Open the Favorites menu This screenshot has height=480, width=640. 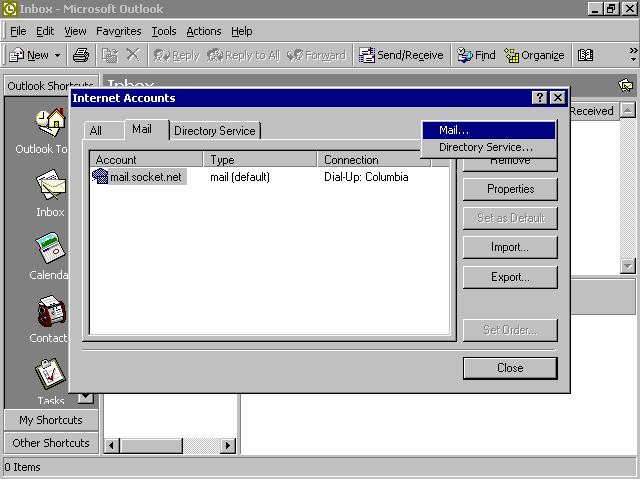118,31
